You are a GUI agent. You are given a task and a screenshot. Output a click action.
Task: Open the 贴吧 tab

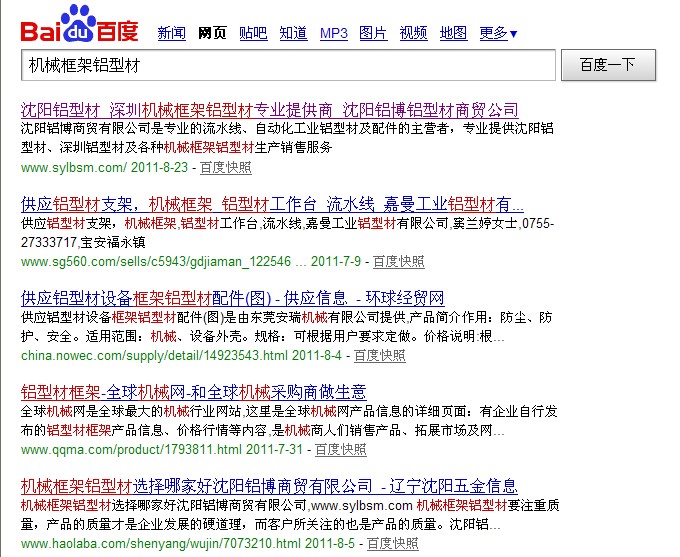(253, 34)
